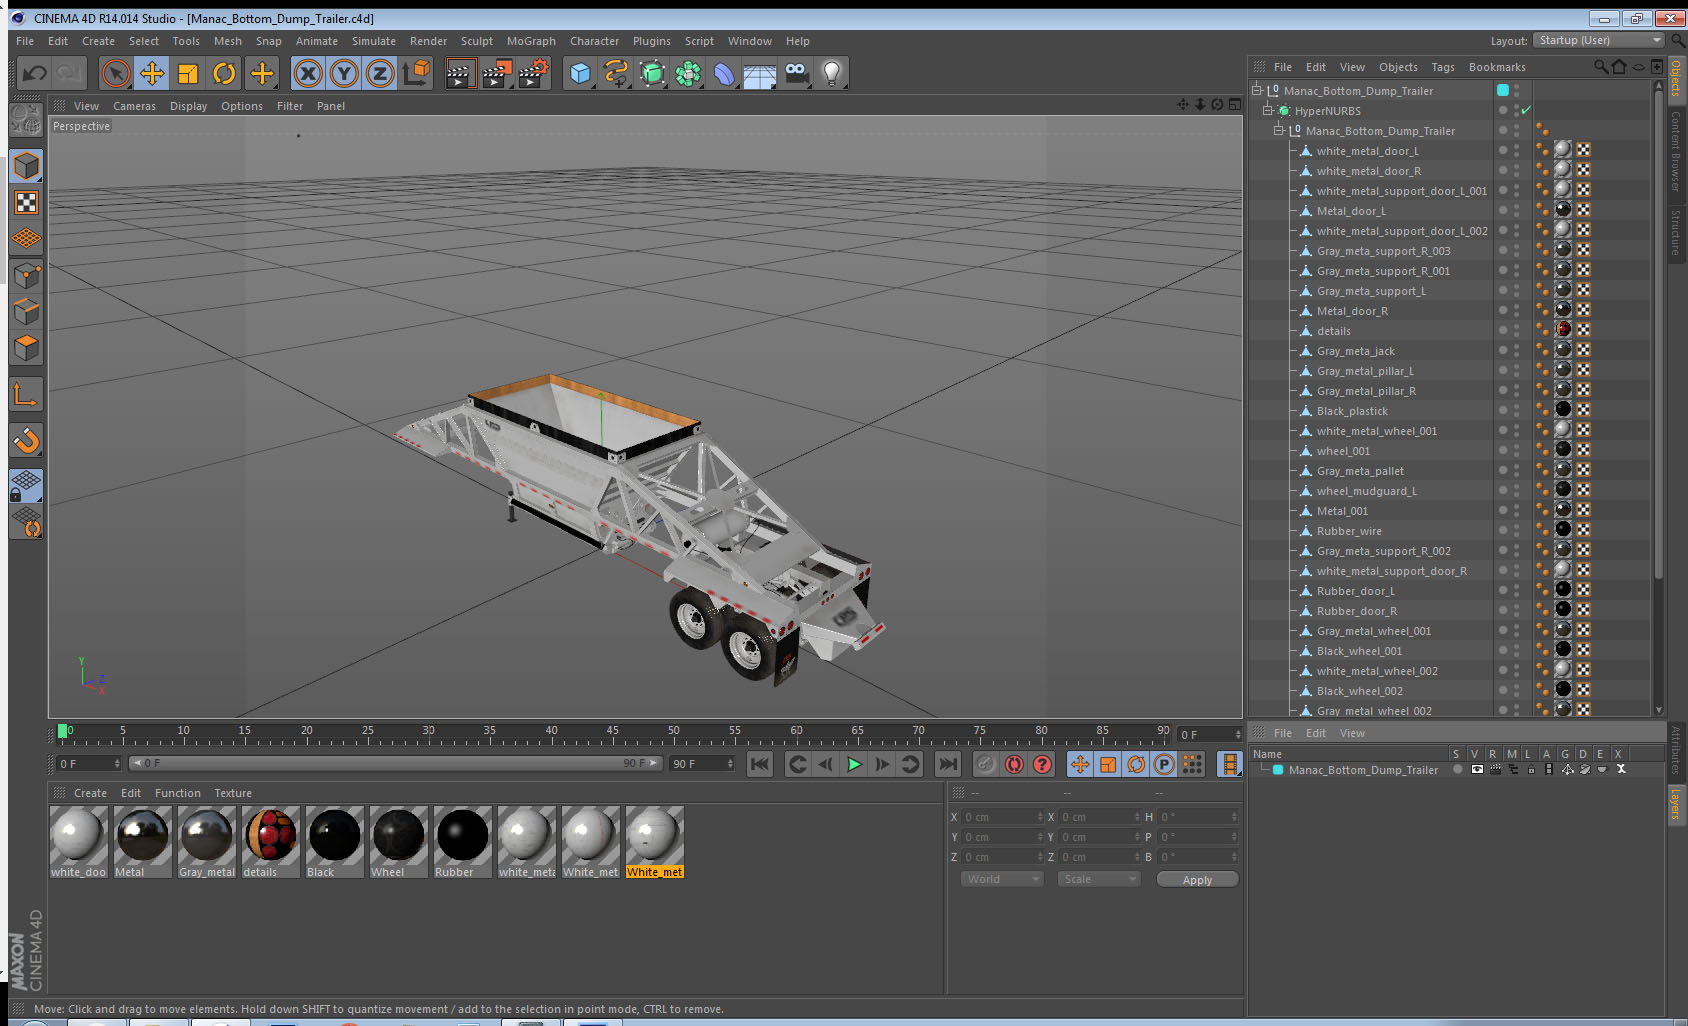Select the Gray_meta_jack object
The height and width of the screenshot is (1026, 1688).
click(1355, 351)
